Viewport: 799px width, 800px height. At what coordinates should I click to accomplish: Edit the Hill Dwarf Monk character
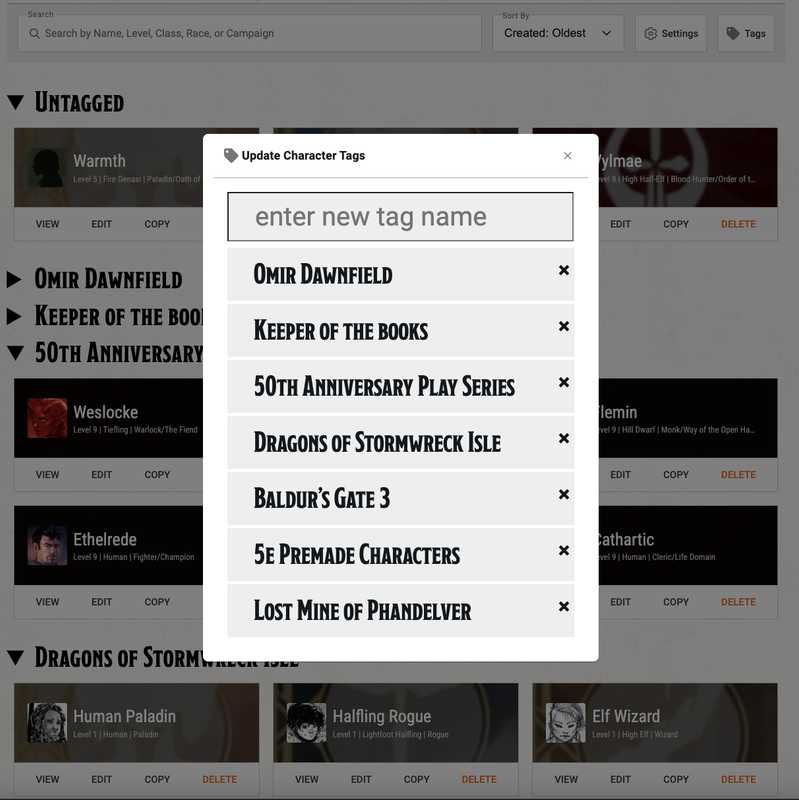click(x=620, y=474)
